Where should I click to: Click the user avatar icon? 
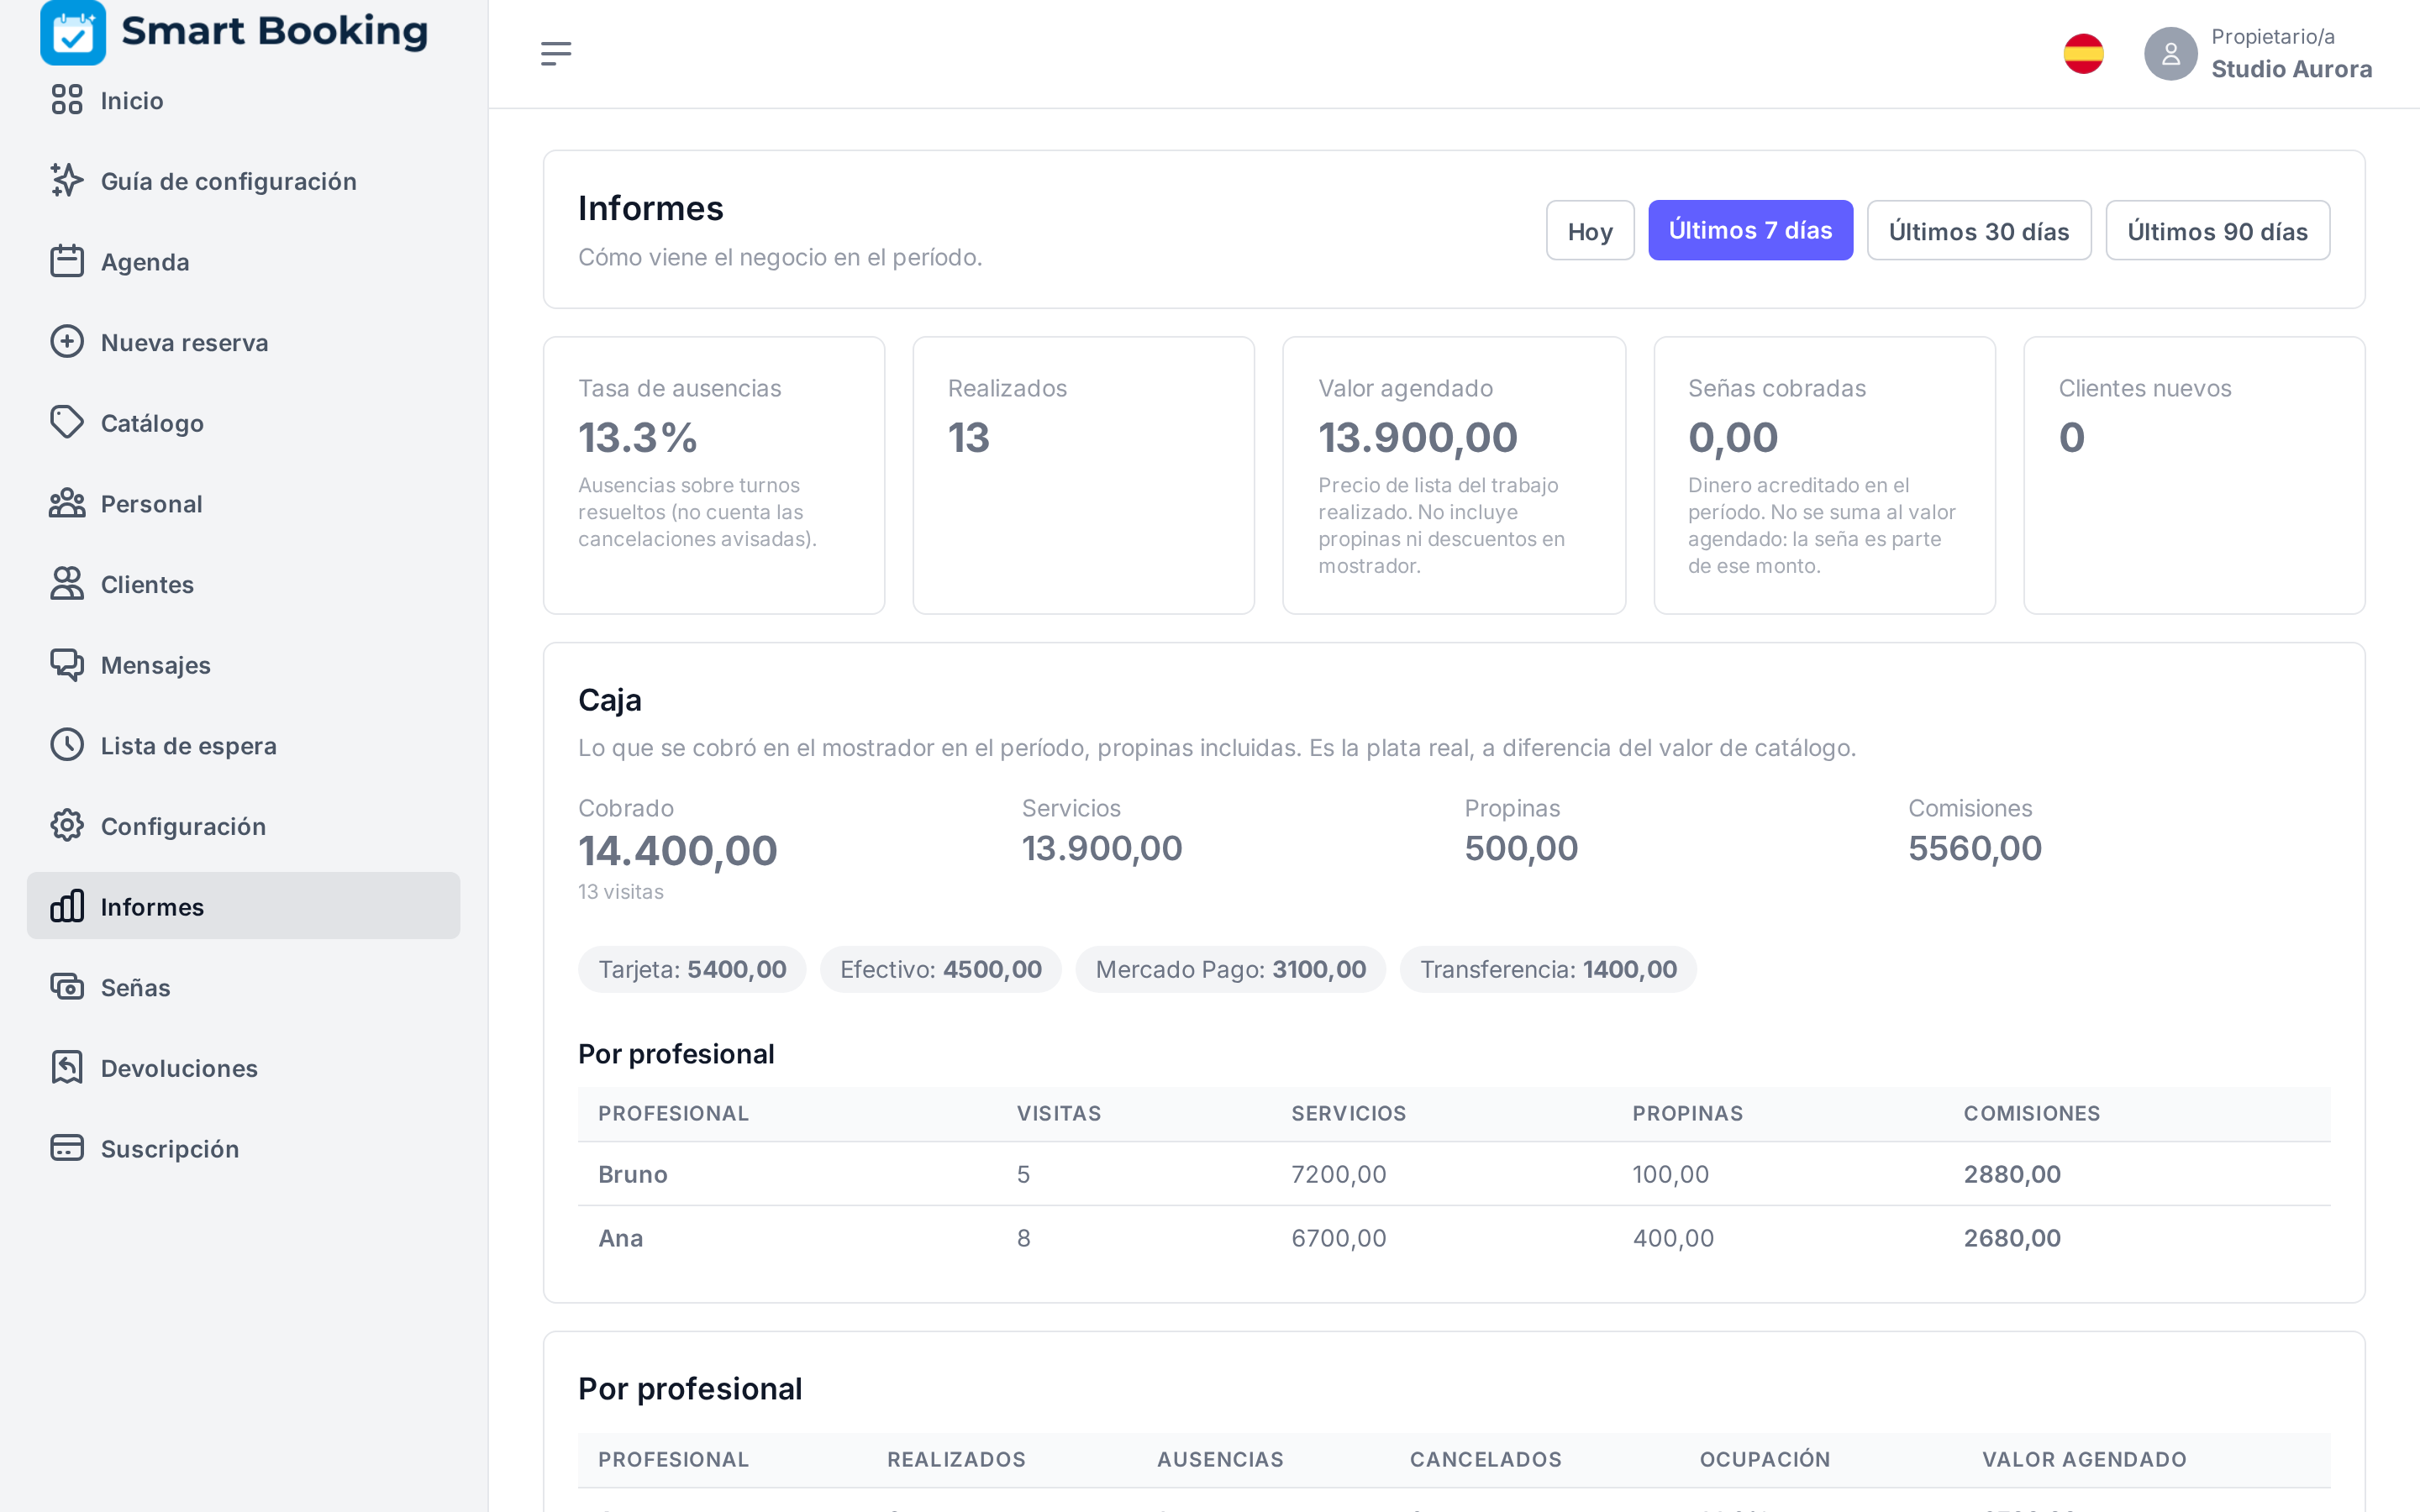pos(2170,54)
